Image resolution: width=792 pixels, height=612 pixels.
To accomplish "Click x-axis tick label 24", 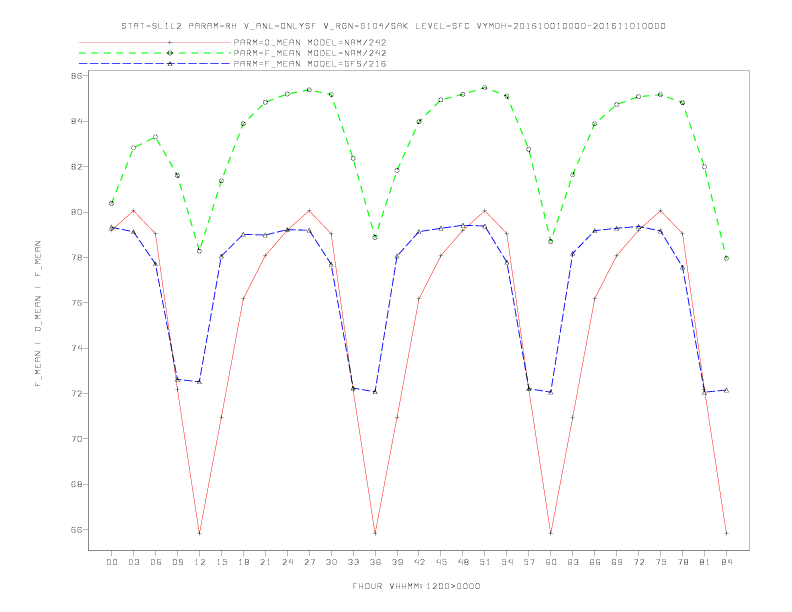I will pyautogui.click(x=287, y=562).
